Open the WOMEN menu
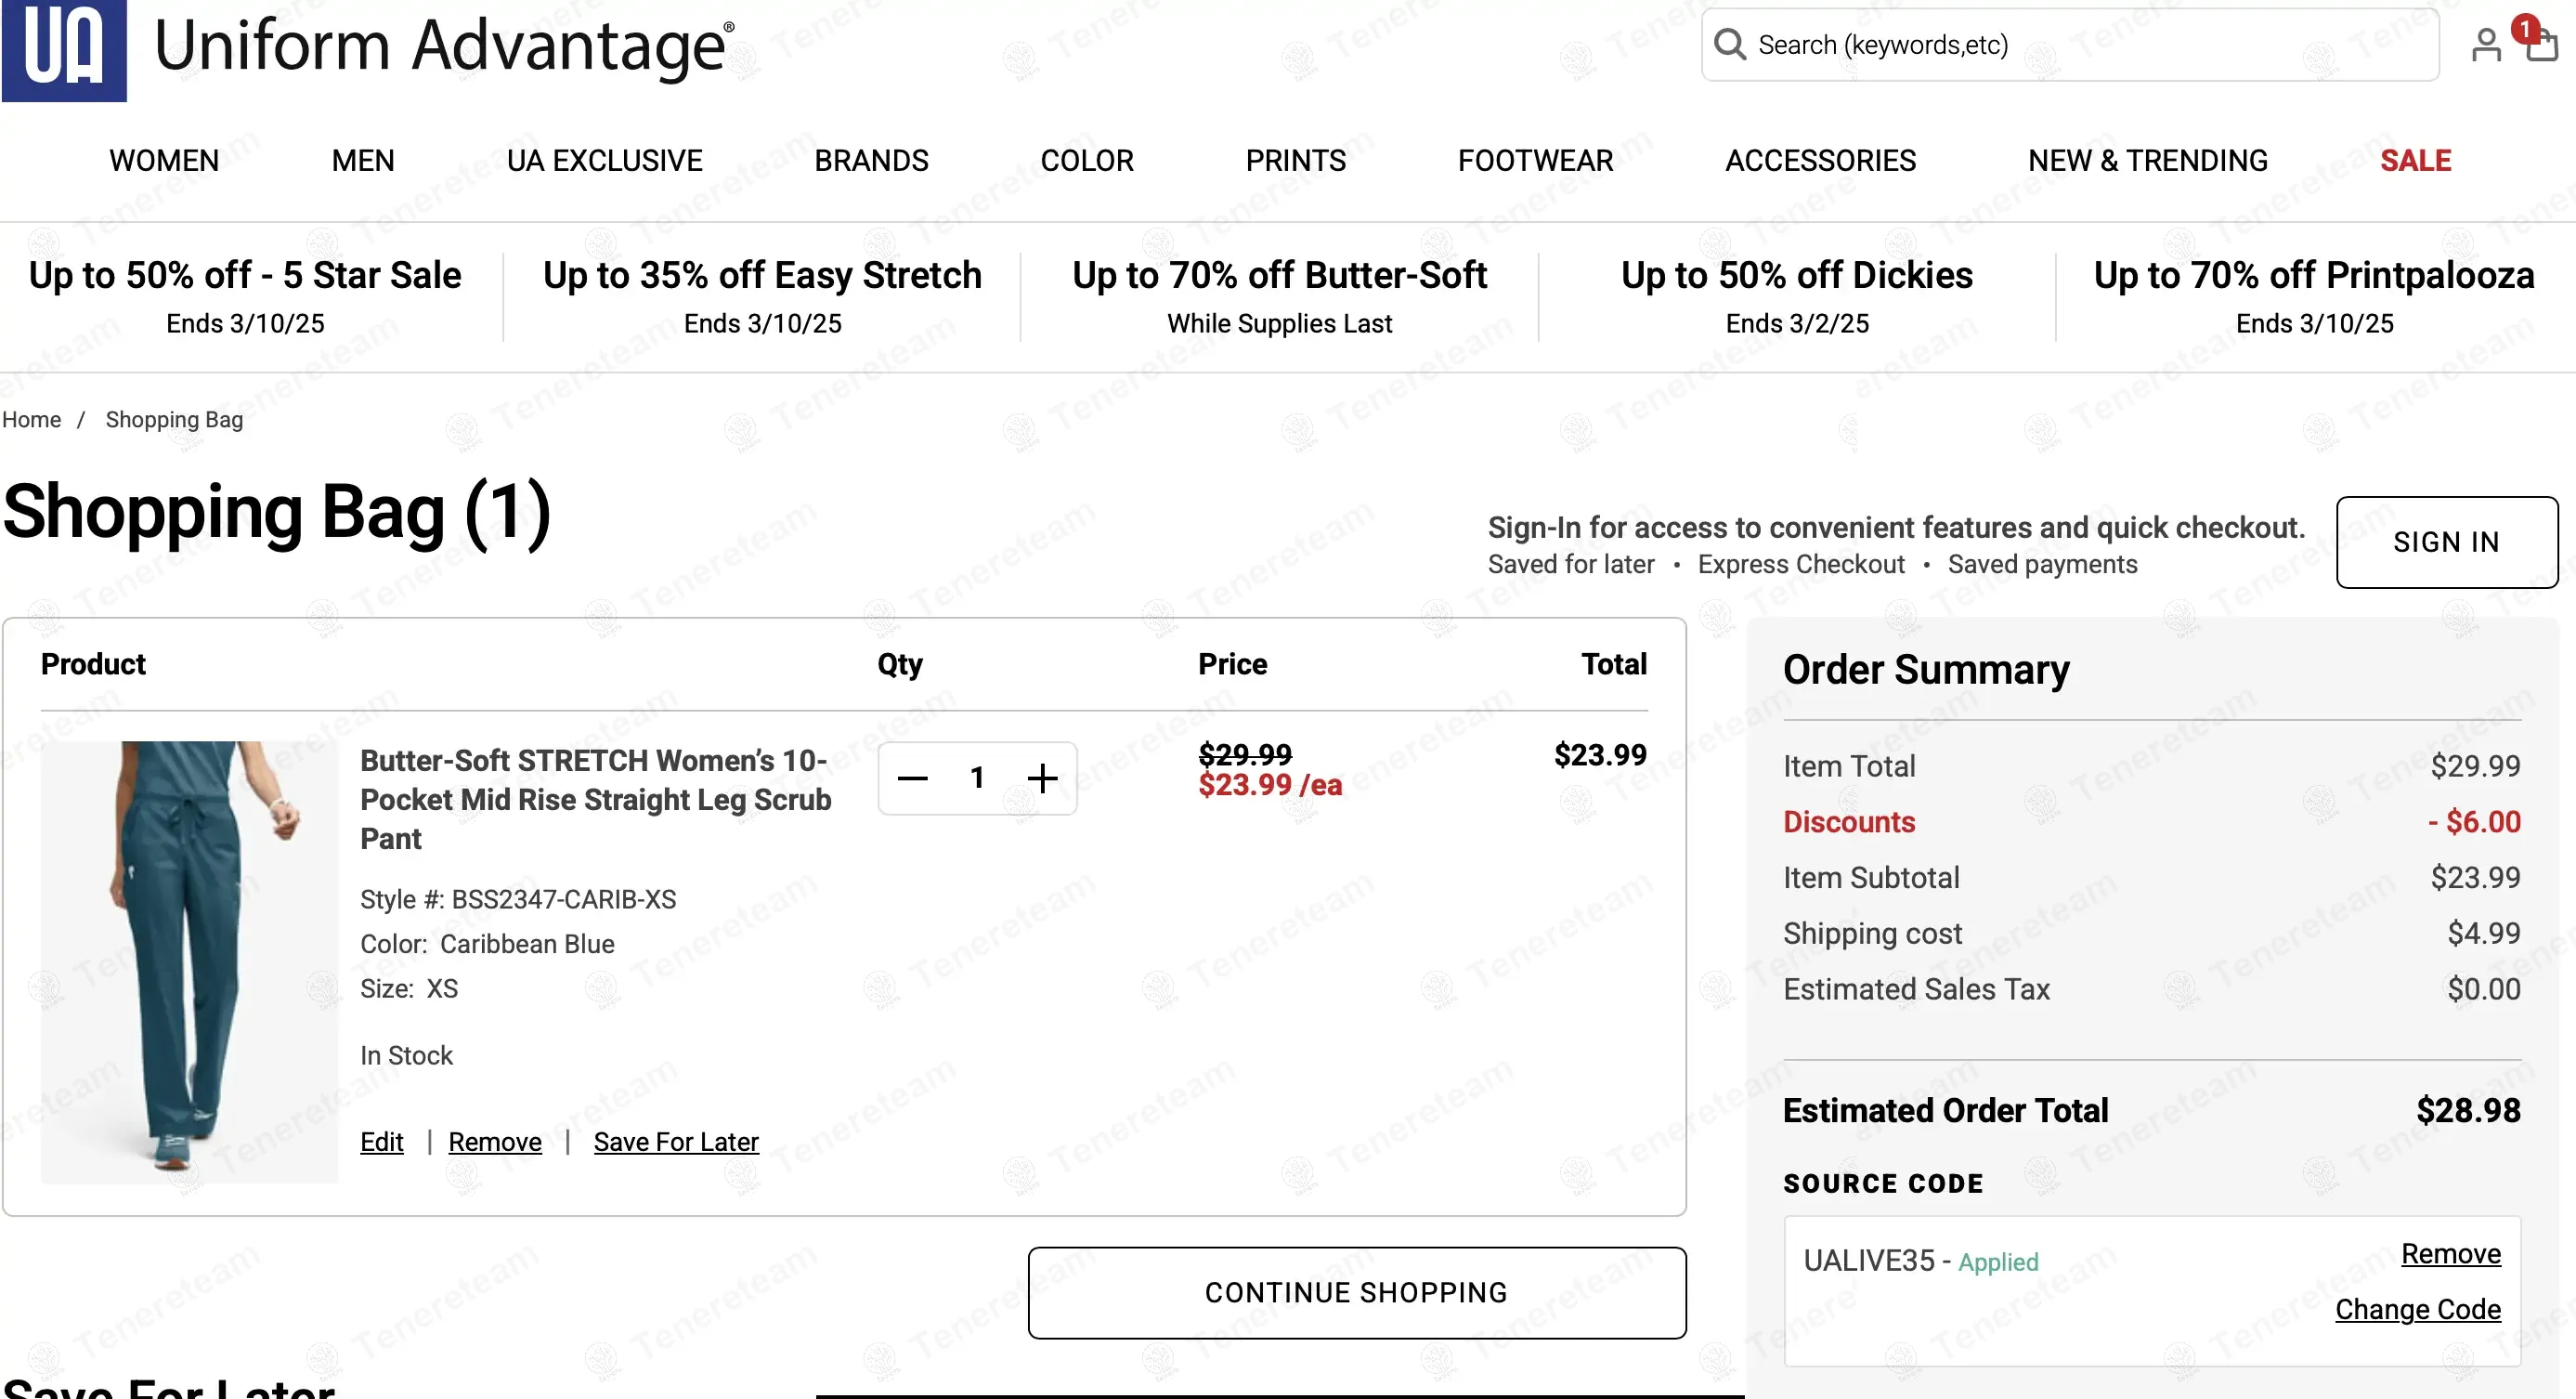 pos(164,161)
